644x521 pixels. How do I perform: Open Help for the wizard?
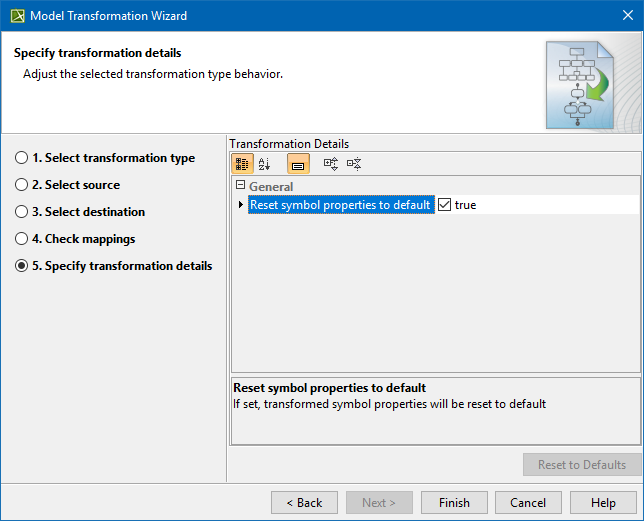coord(603,503)
